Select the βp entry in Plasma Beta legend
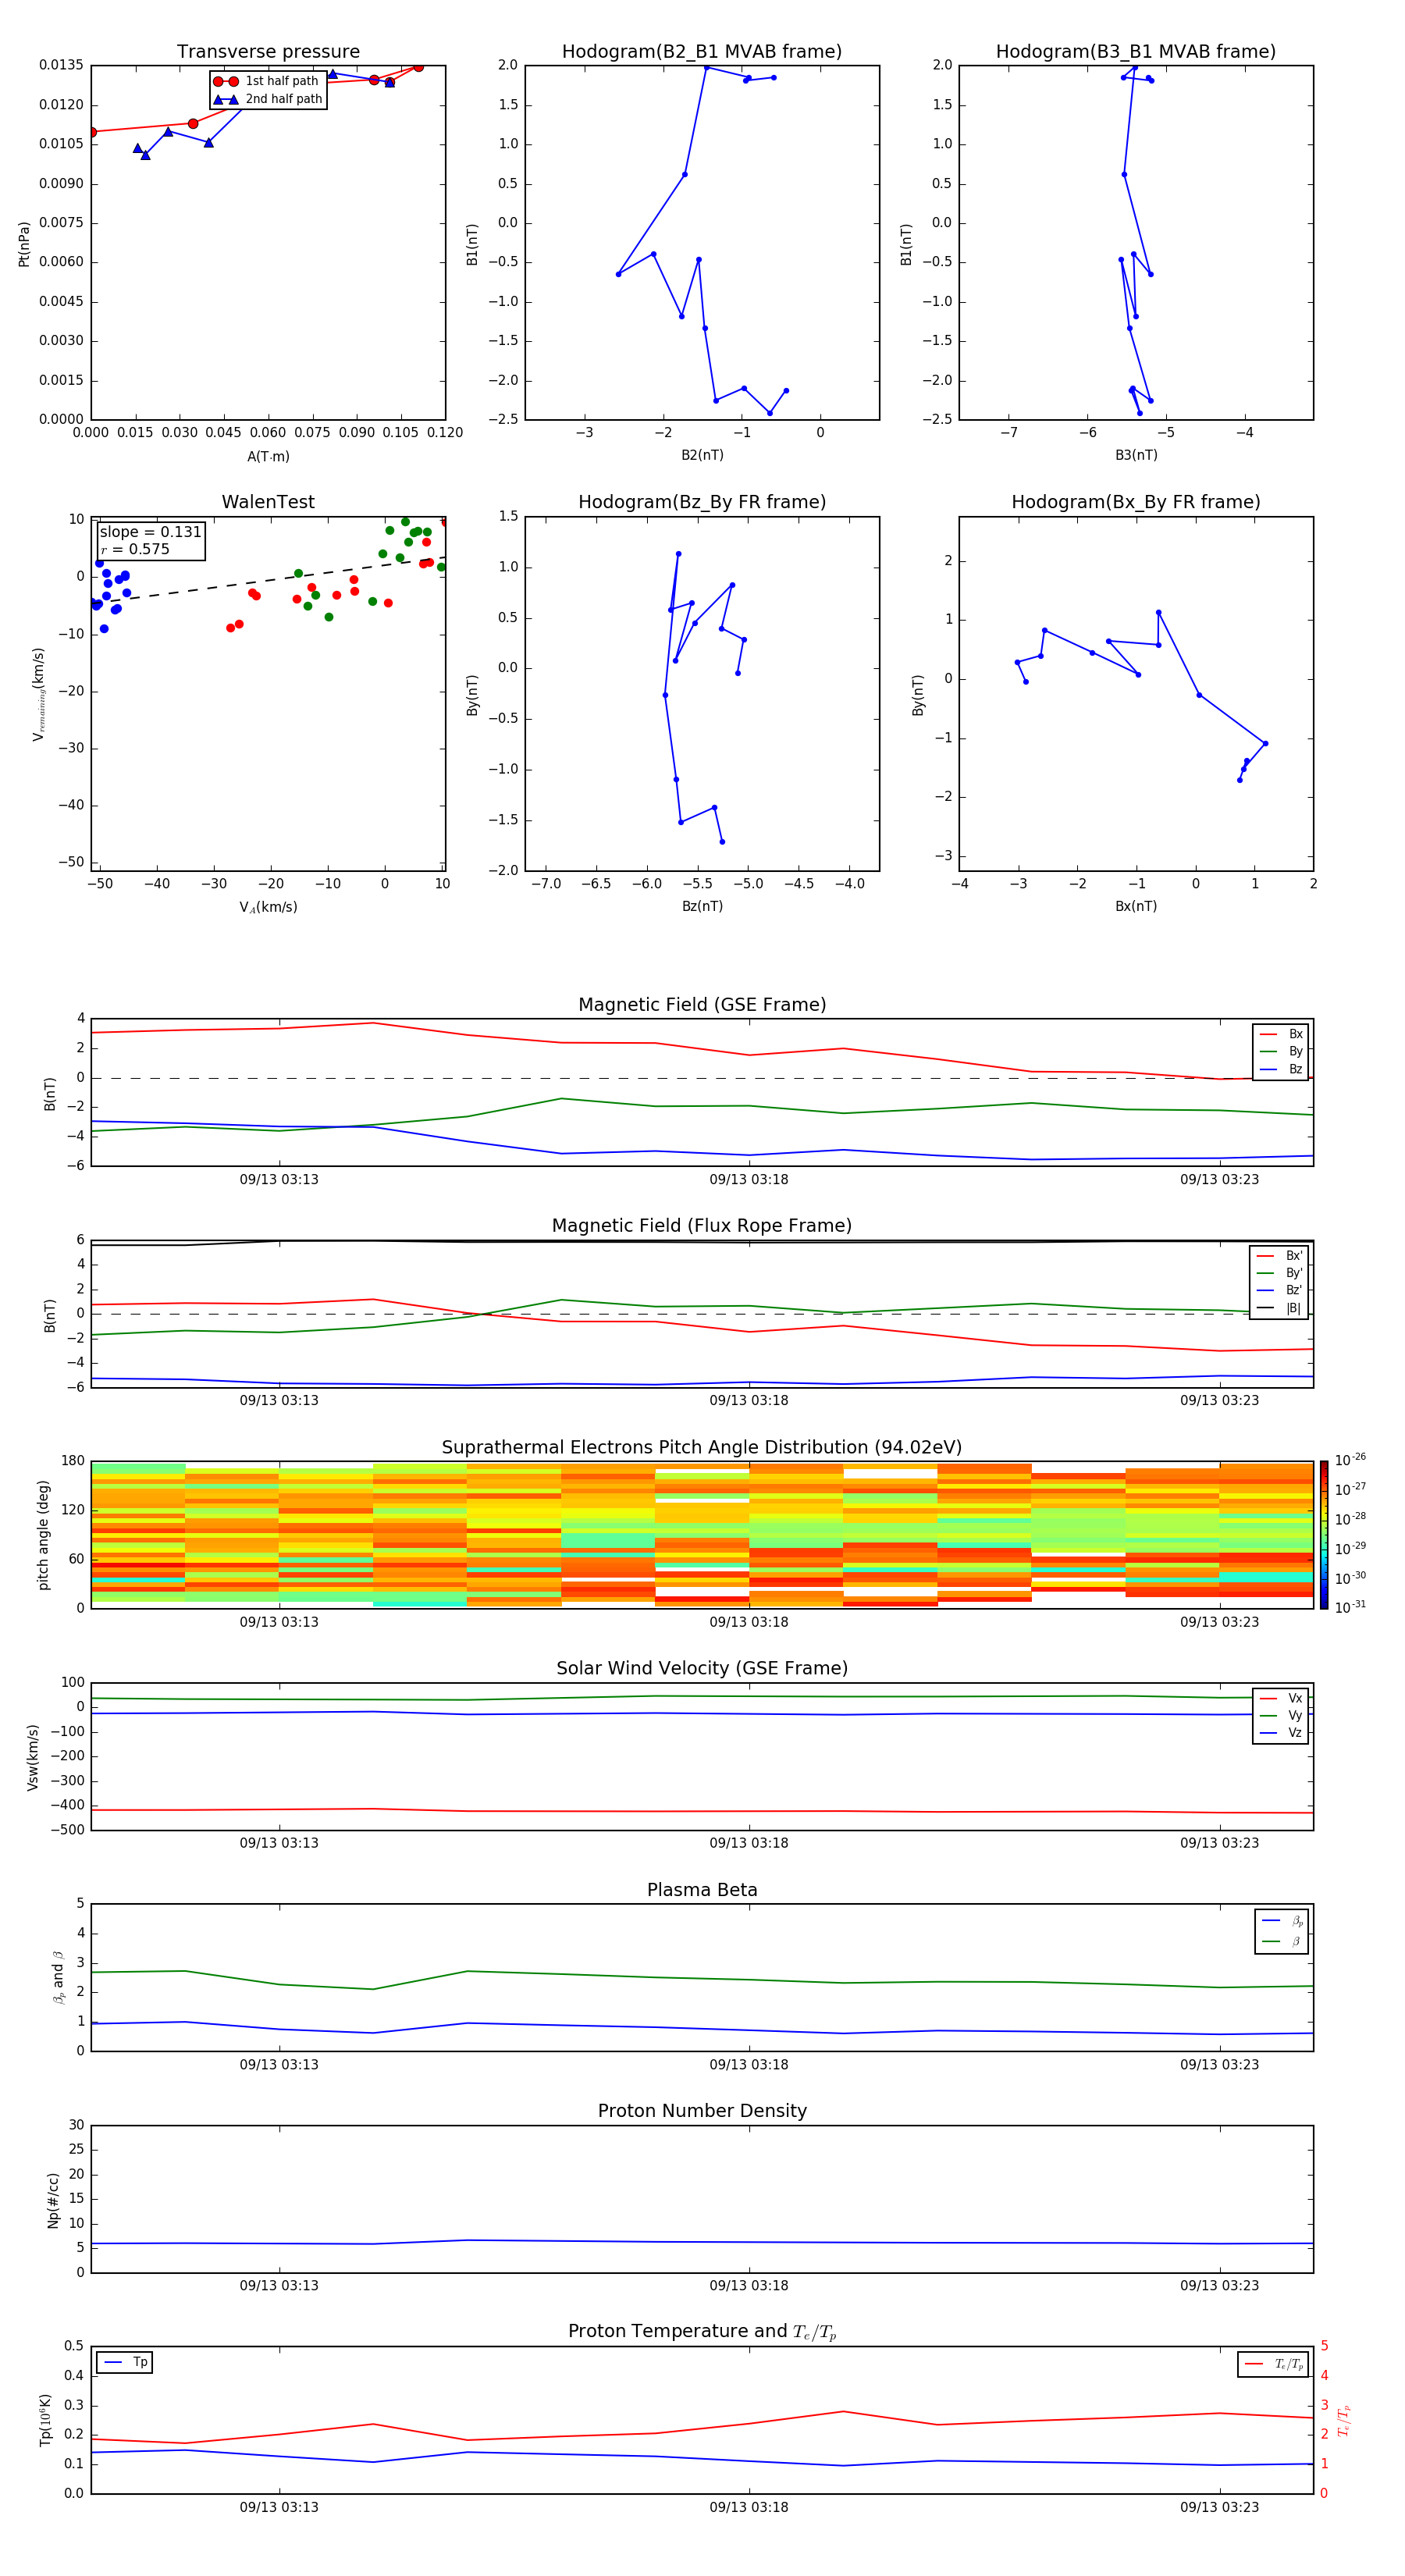This screenshot has width=1405, height=2576. pos(1283,1921)
